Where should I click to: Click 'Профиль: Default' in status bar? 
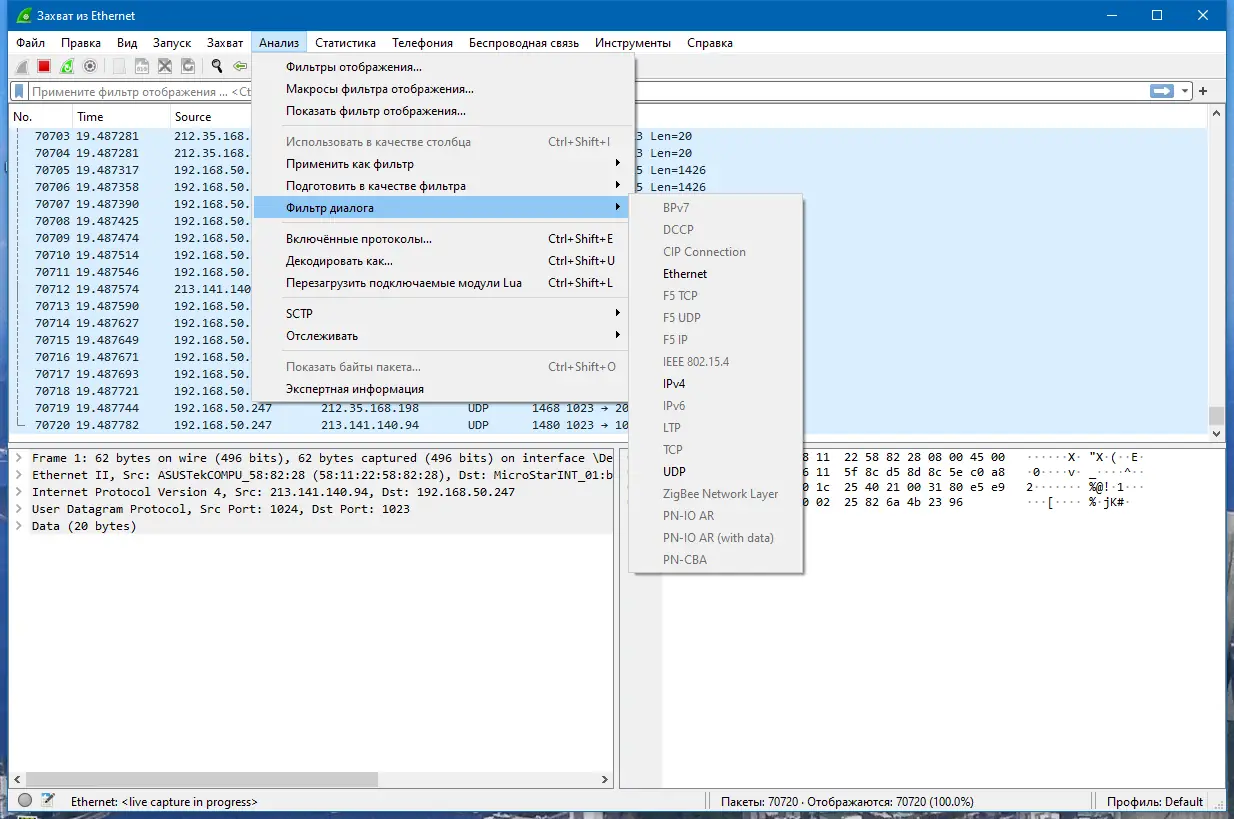pyautogui.click(x=1154, y=801)
